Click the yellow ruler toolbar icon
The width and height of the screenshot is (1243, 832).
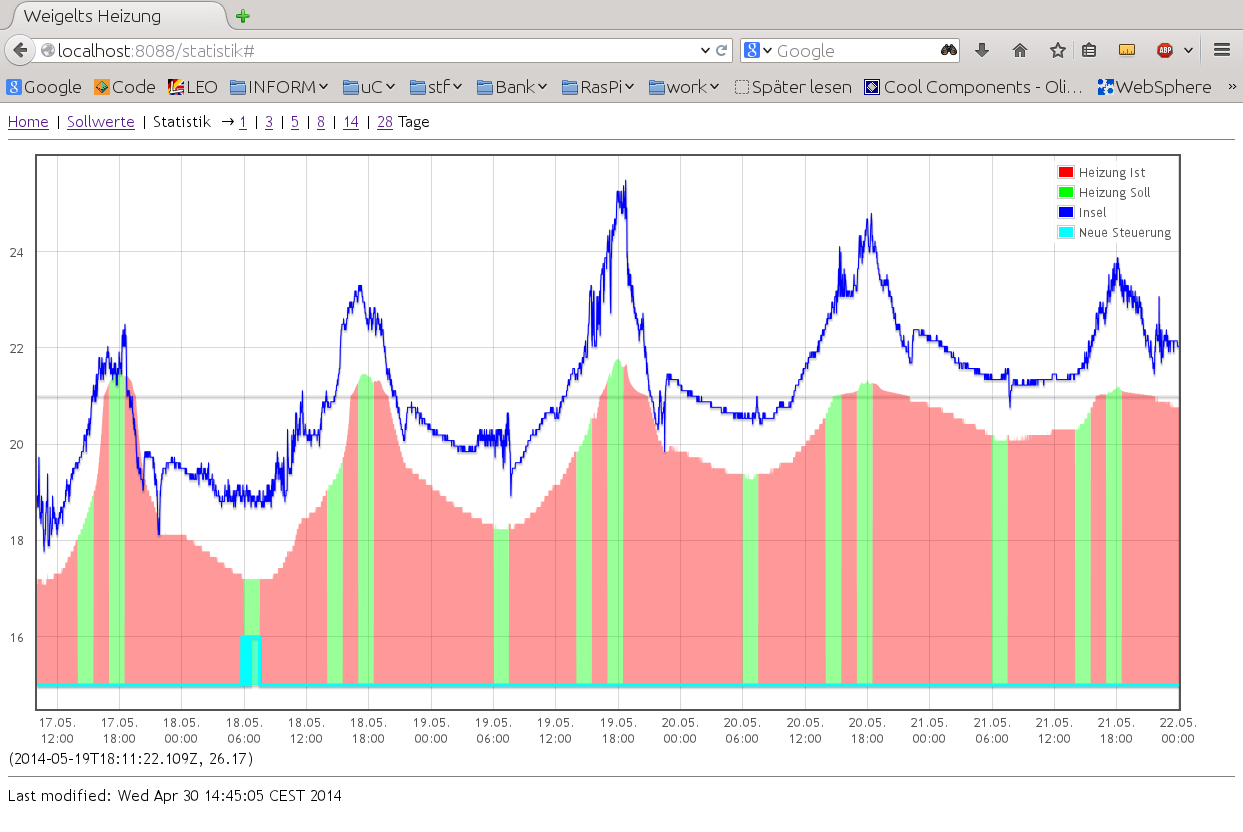1126,50
